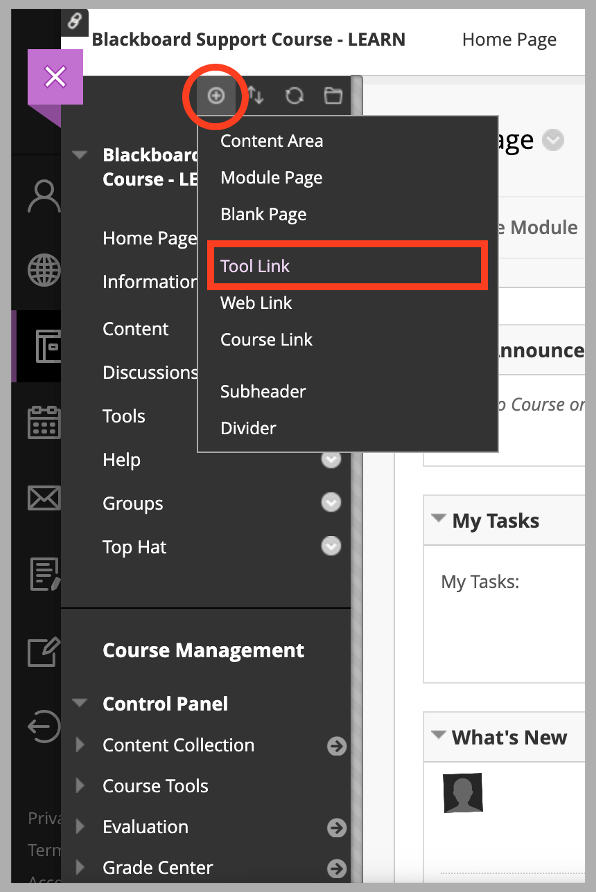Open the Calendar from the left sidebar
Image resolution: width=596 pixels, height=892 pixels.
pyautogui.click(x=44, y=423)
